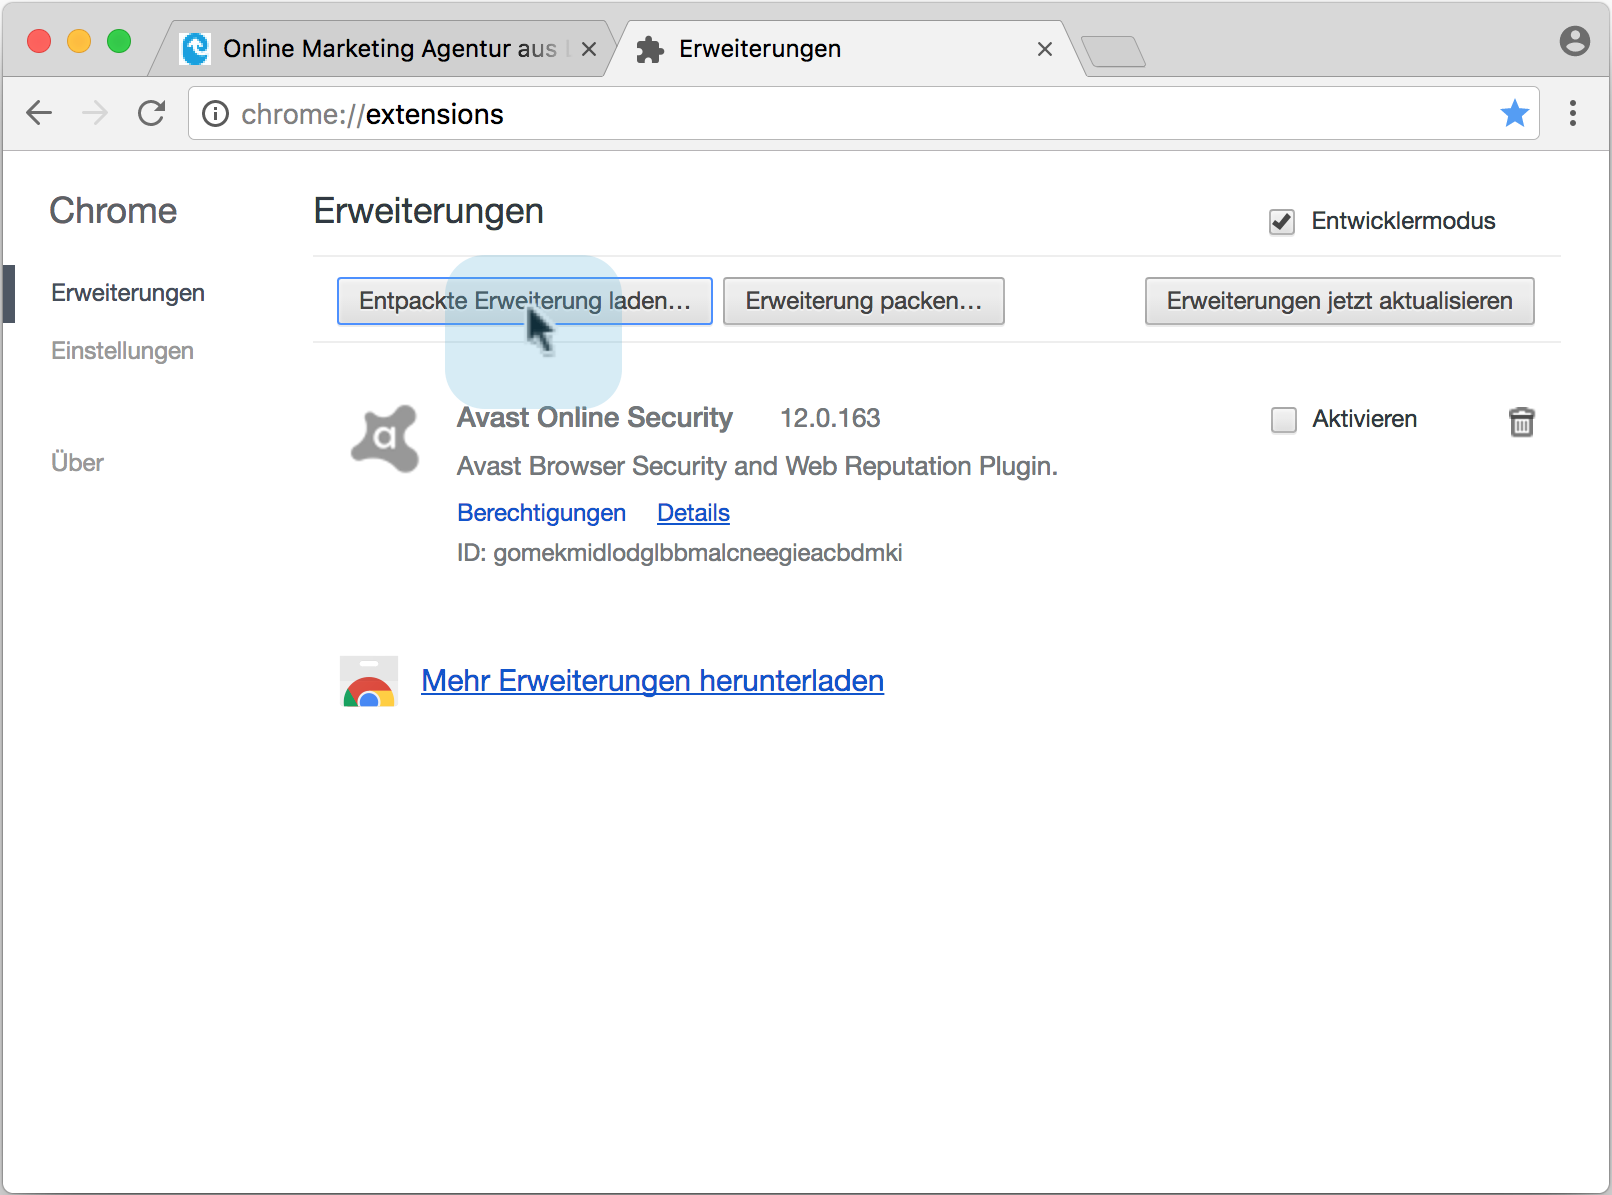The height and width of the screenshot is (1195, 1612).
Task: Open Einstellungen in the sidebar
Action: tap(122, 351)
